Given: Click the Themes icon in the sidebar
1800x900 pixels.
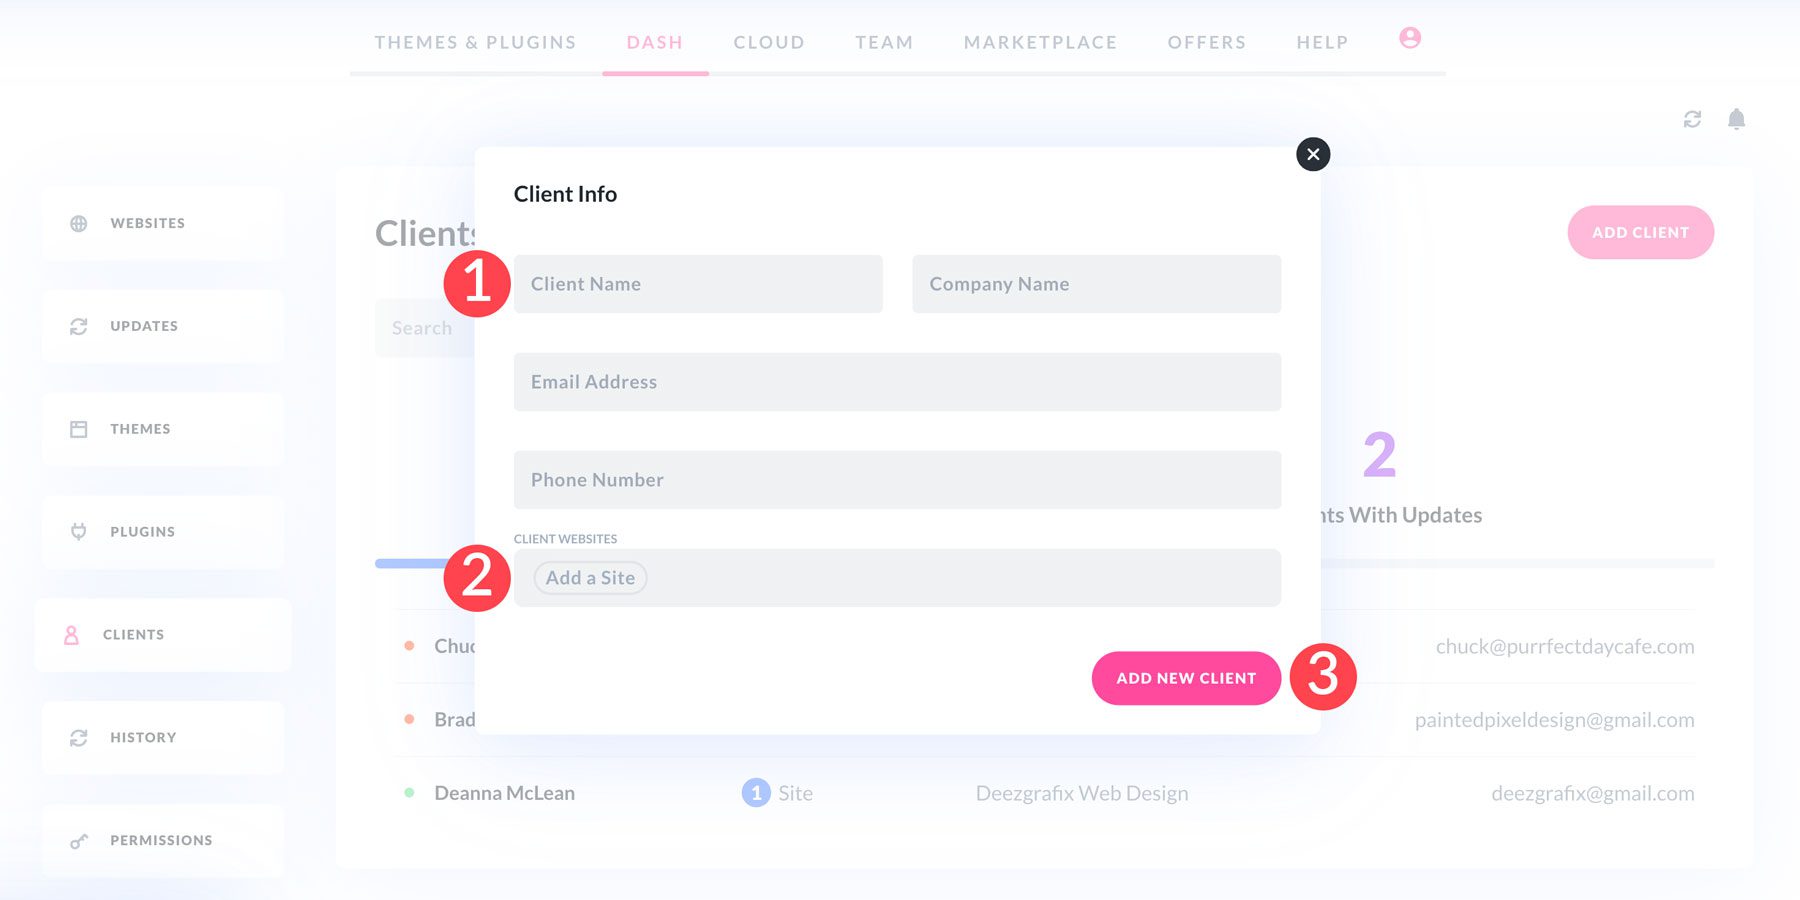Looking at the screenshot, I should (x=79, y=428).
